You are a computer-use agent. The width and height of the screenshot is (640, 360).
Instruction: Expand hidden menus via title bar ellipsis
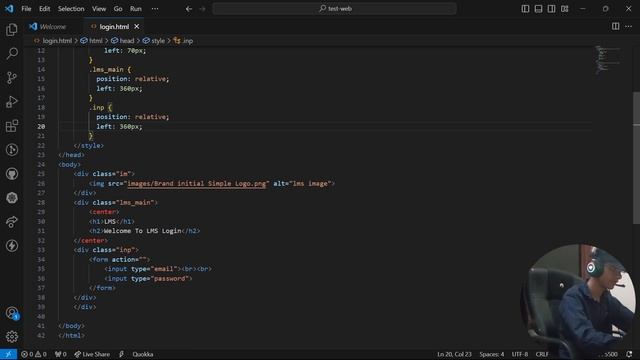155,9
